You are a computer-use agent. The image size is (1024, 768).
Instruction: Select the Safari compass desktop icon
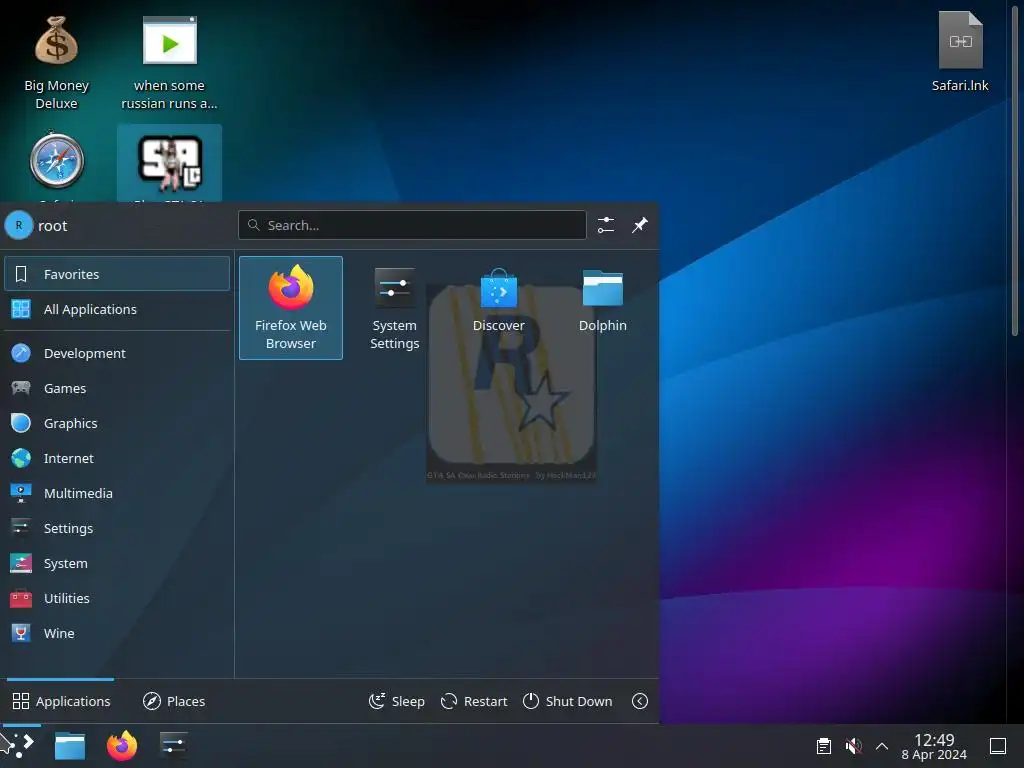point(57,162)
